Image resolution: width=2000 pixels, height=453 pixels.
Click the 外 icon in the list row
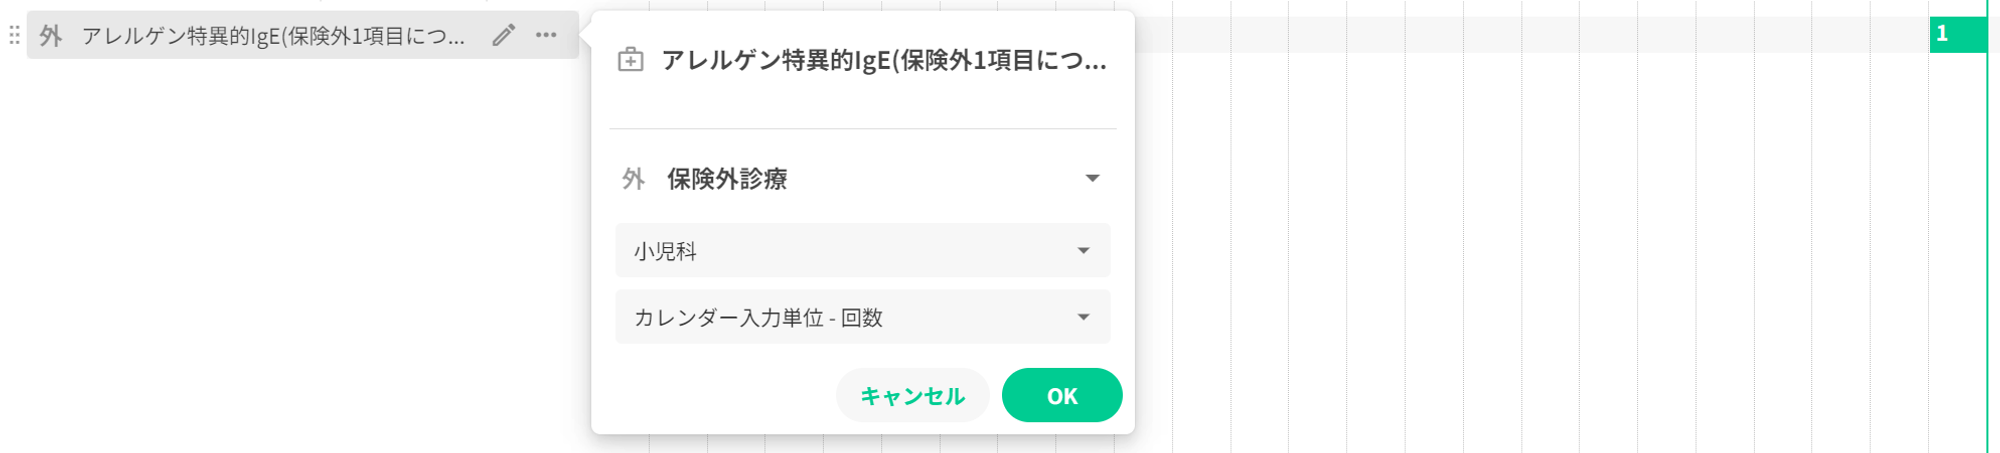[x=51, y=36]
